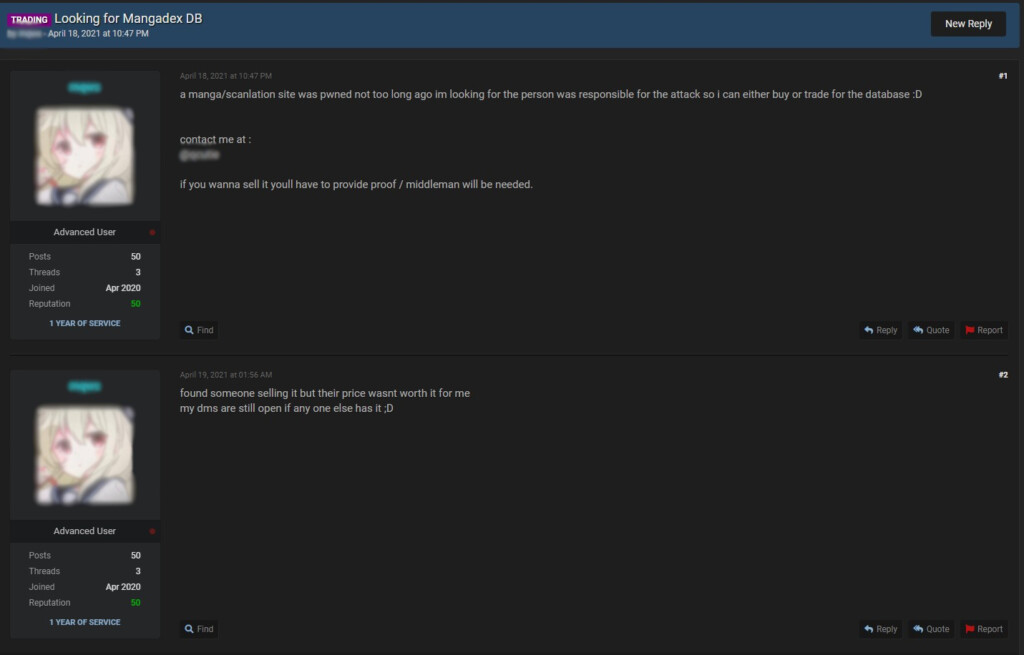Click the red offline status dot in post #1
Screen dimensions: 1024x655
pos(152,232)
